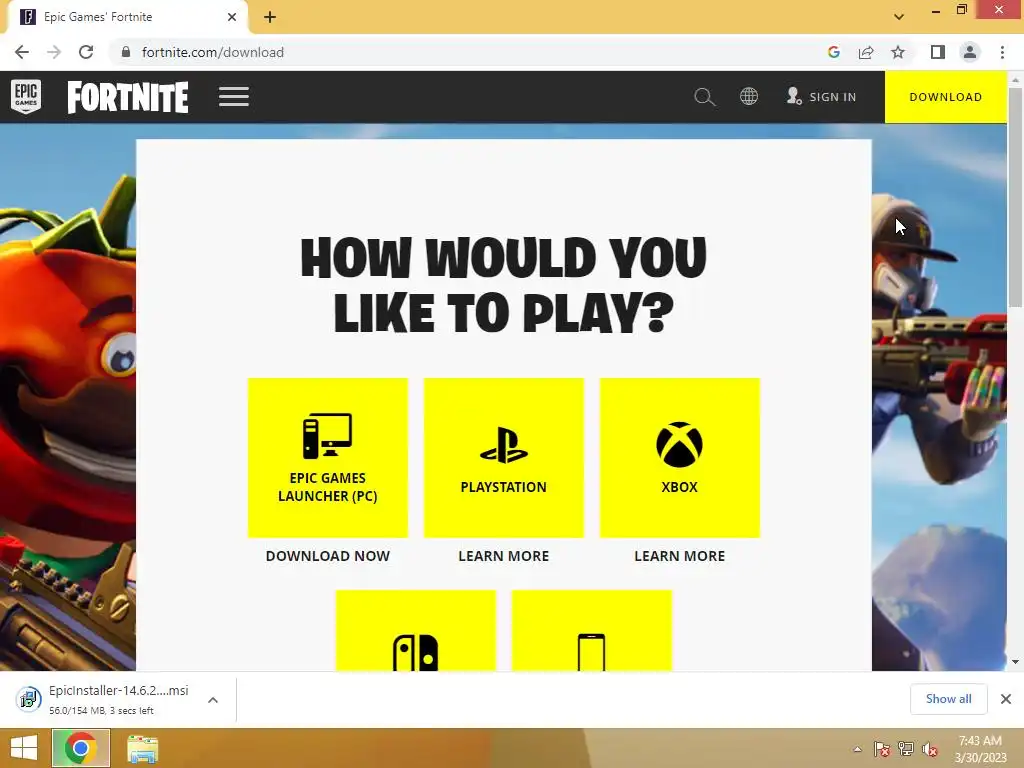Click the muted volume tray icon
1024x768 pixels.
click(930, 749)
